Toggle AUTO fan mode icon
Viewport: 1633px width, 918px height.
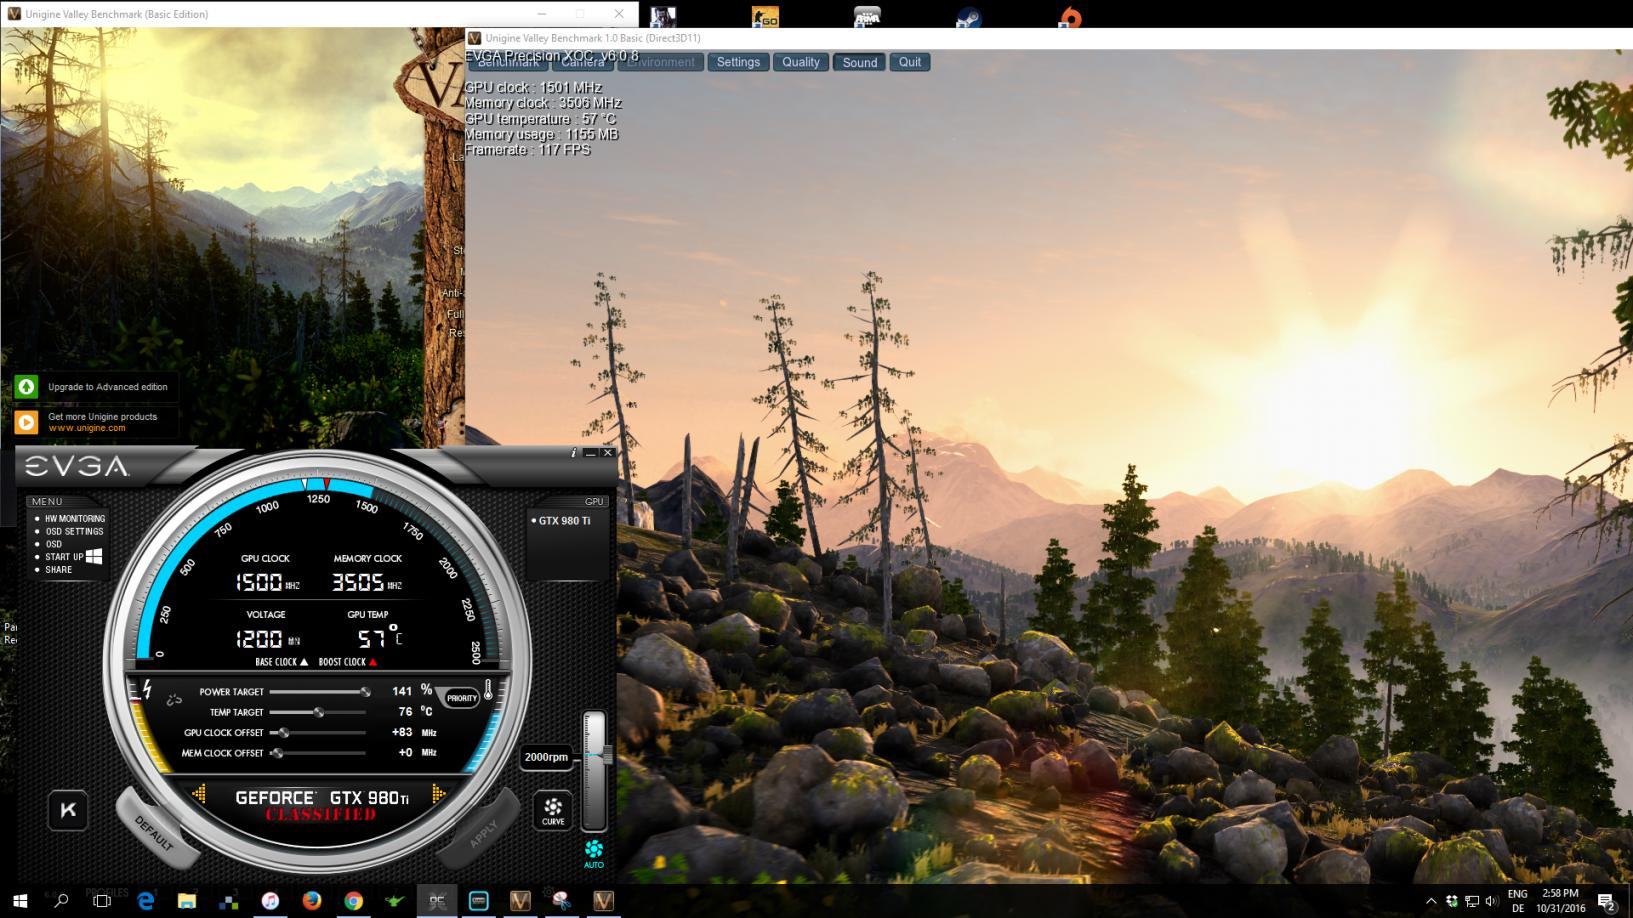click(594, 854)
